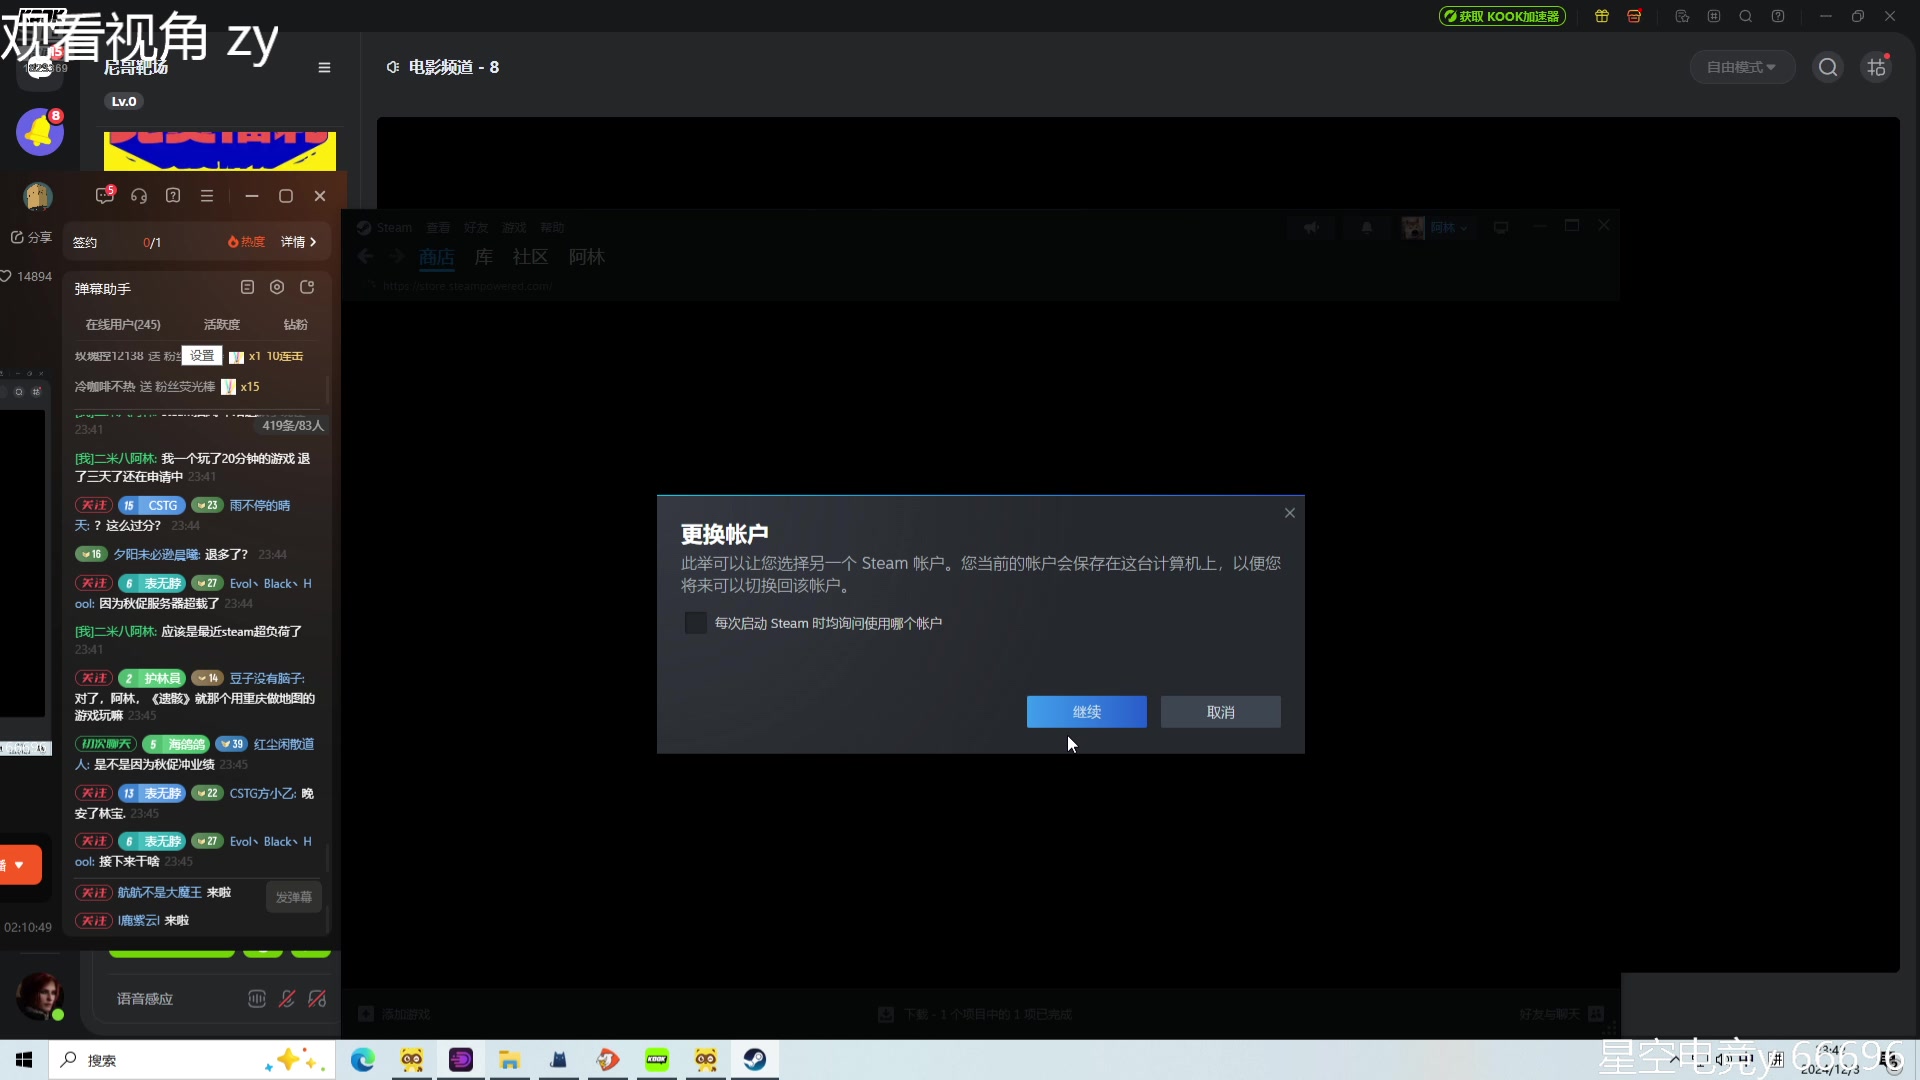1920x1080 pixels.
Task: Click the 发弹幕 button
Action: tap(294, 897)
